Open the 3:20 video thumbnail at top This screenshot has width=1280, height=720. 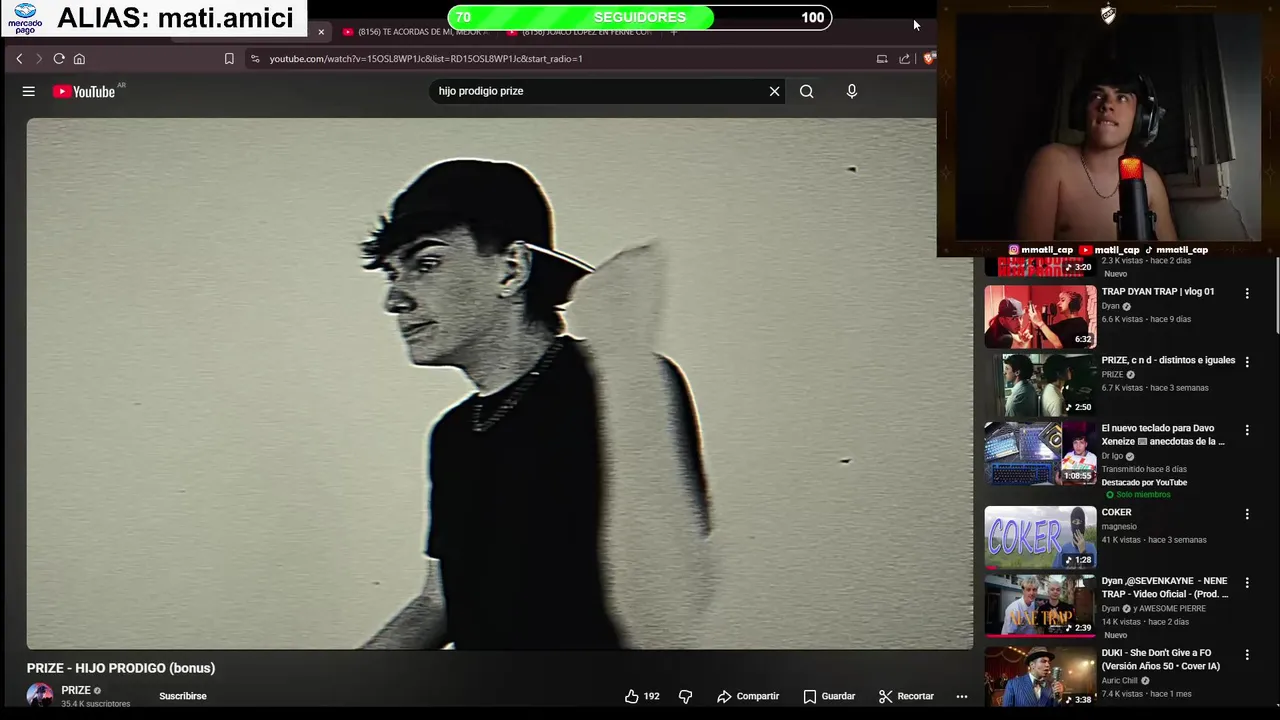[x=1040, y=266]
